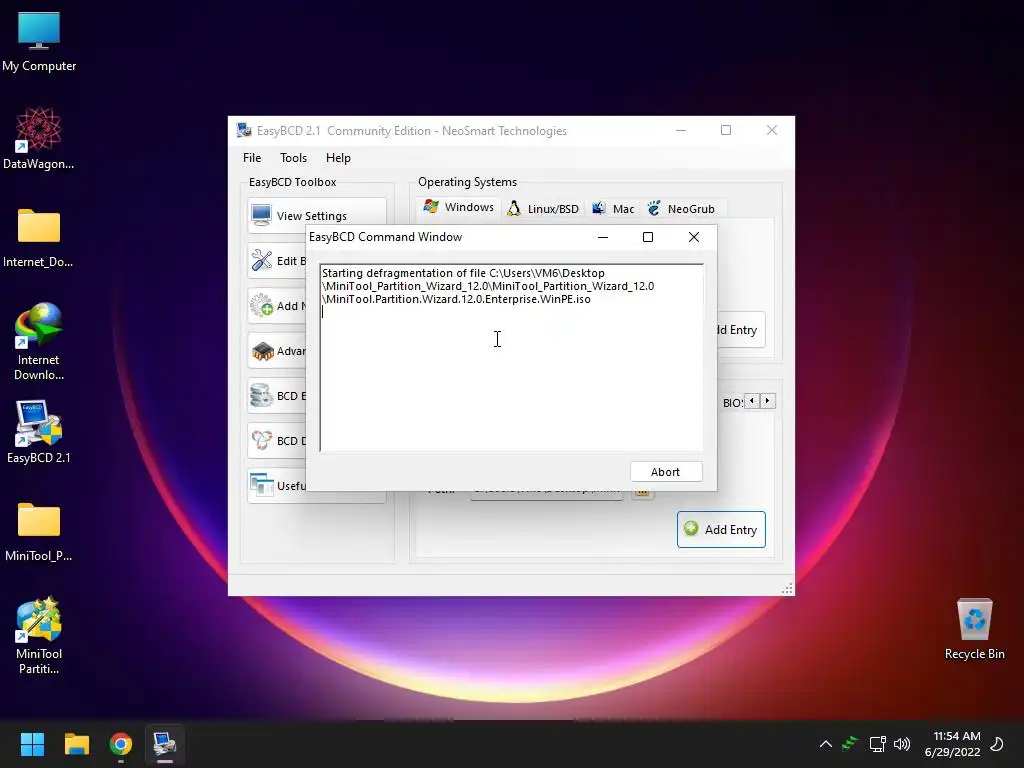The image size is (1024, 768).
Task: Select the Internet_Do... folder on desktop
Action: pyautogui.click(x=39, y=238)
